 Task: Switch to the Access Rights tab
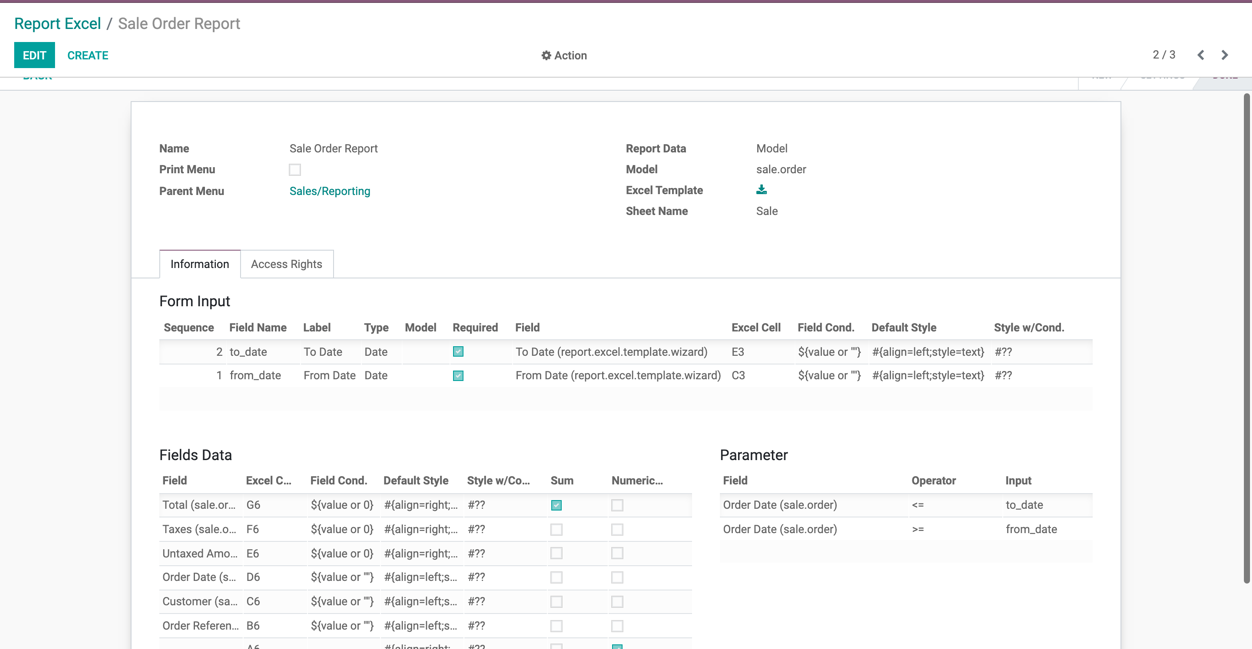tap(286, 264)
